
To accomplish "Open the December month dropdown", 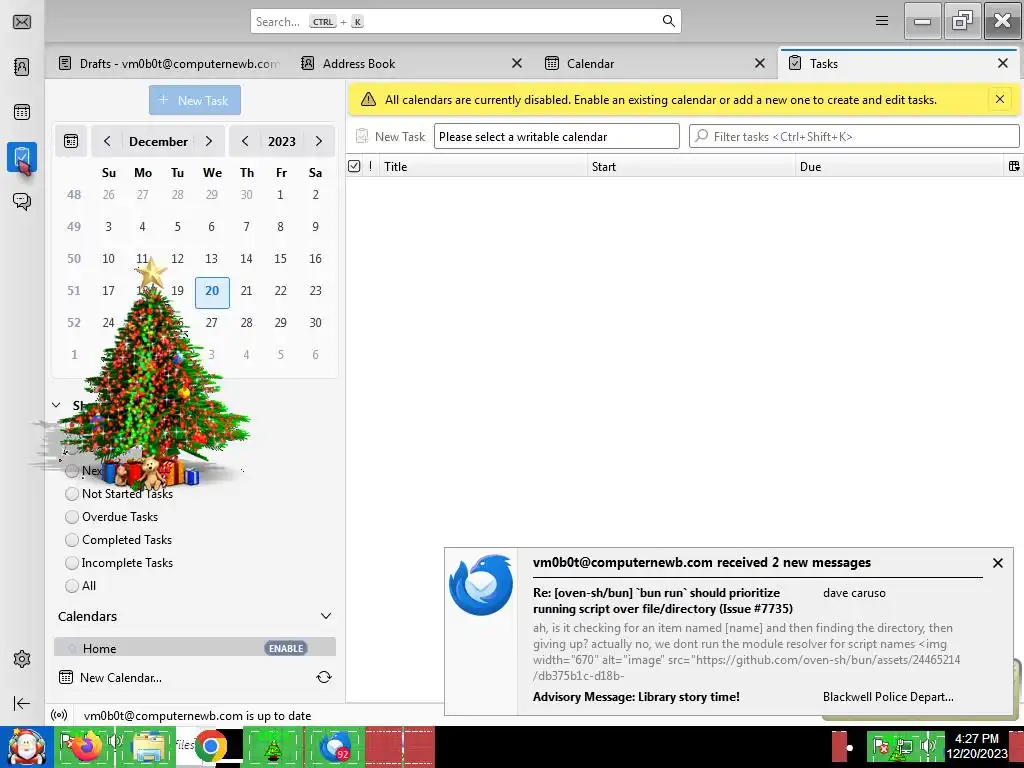I will (158, 141).
